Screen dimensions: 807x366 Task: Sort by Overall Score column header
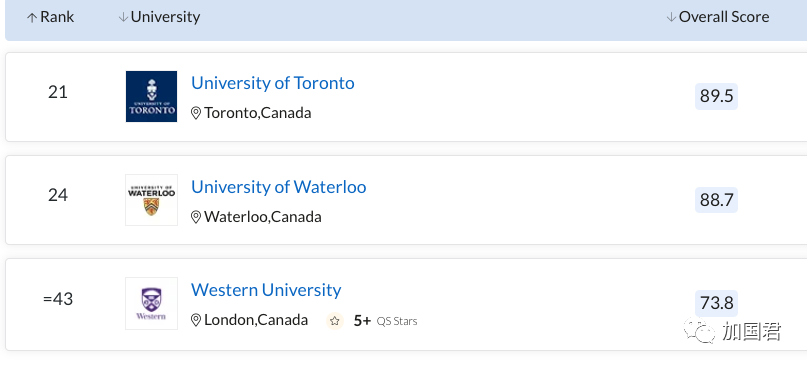coord(717,17)
